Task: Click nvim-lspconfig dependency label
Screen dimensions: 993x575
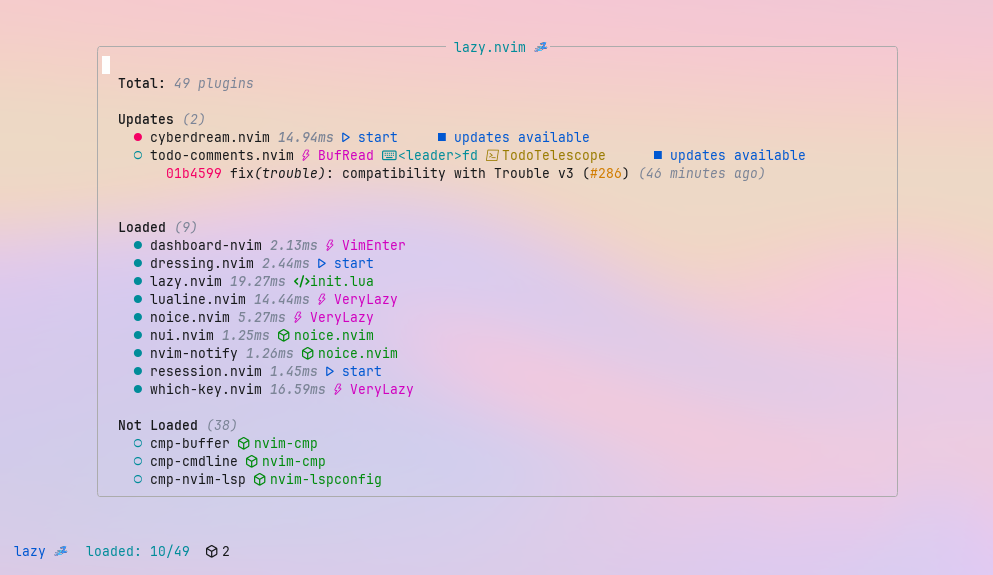Action: click(326, 479)
